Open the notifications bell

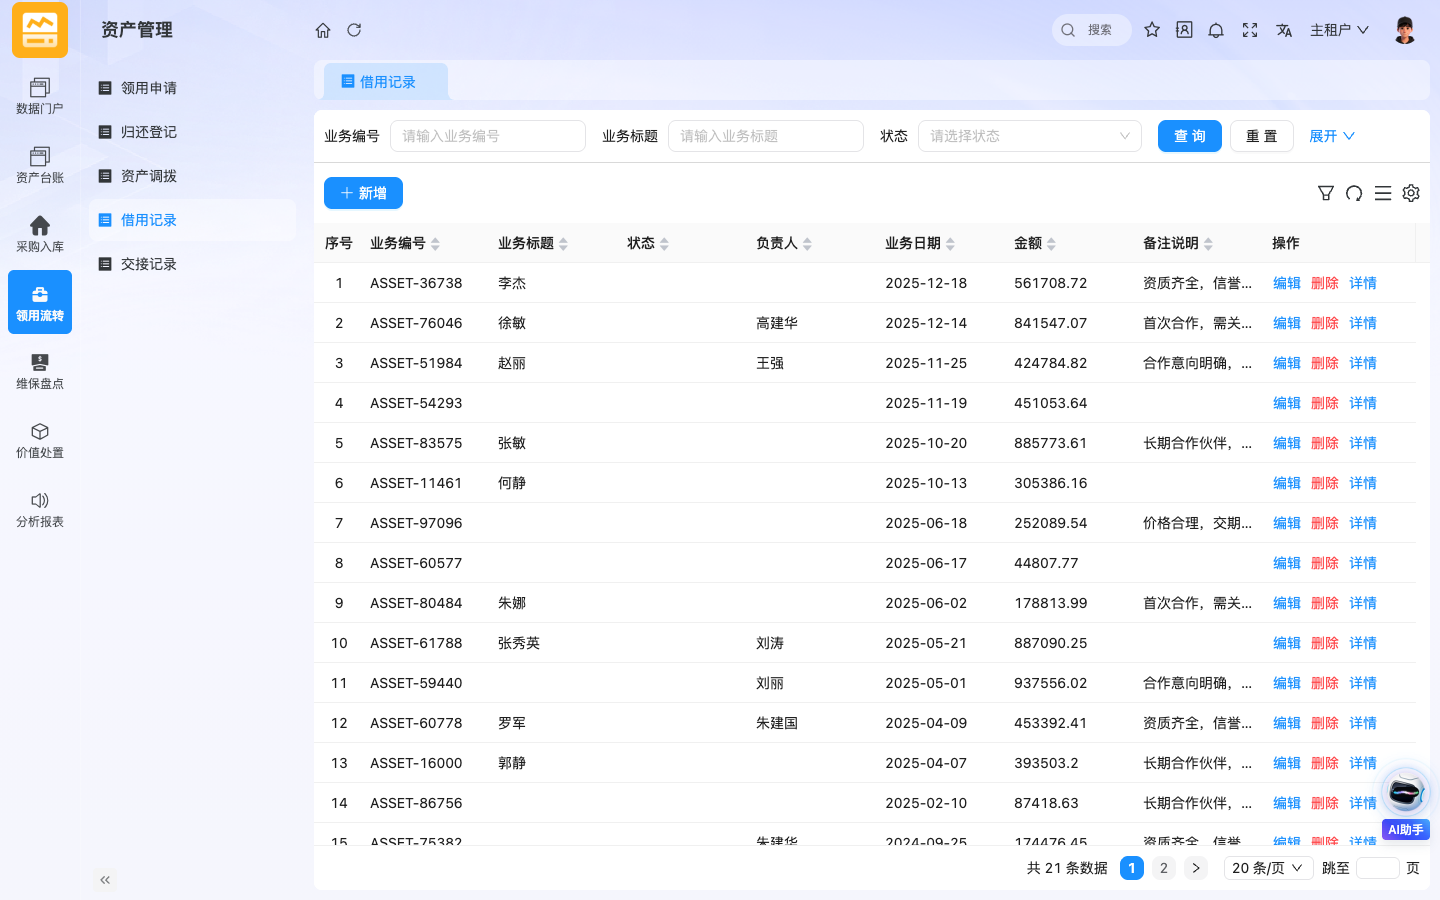tap(1216, 30)
